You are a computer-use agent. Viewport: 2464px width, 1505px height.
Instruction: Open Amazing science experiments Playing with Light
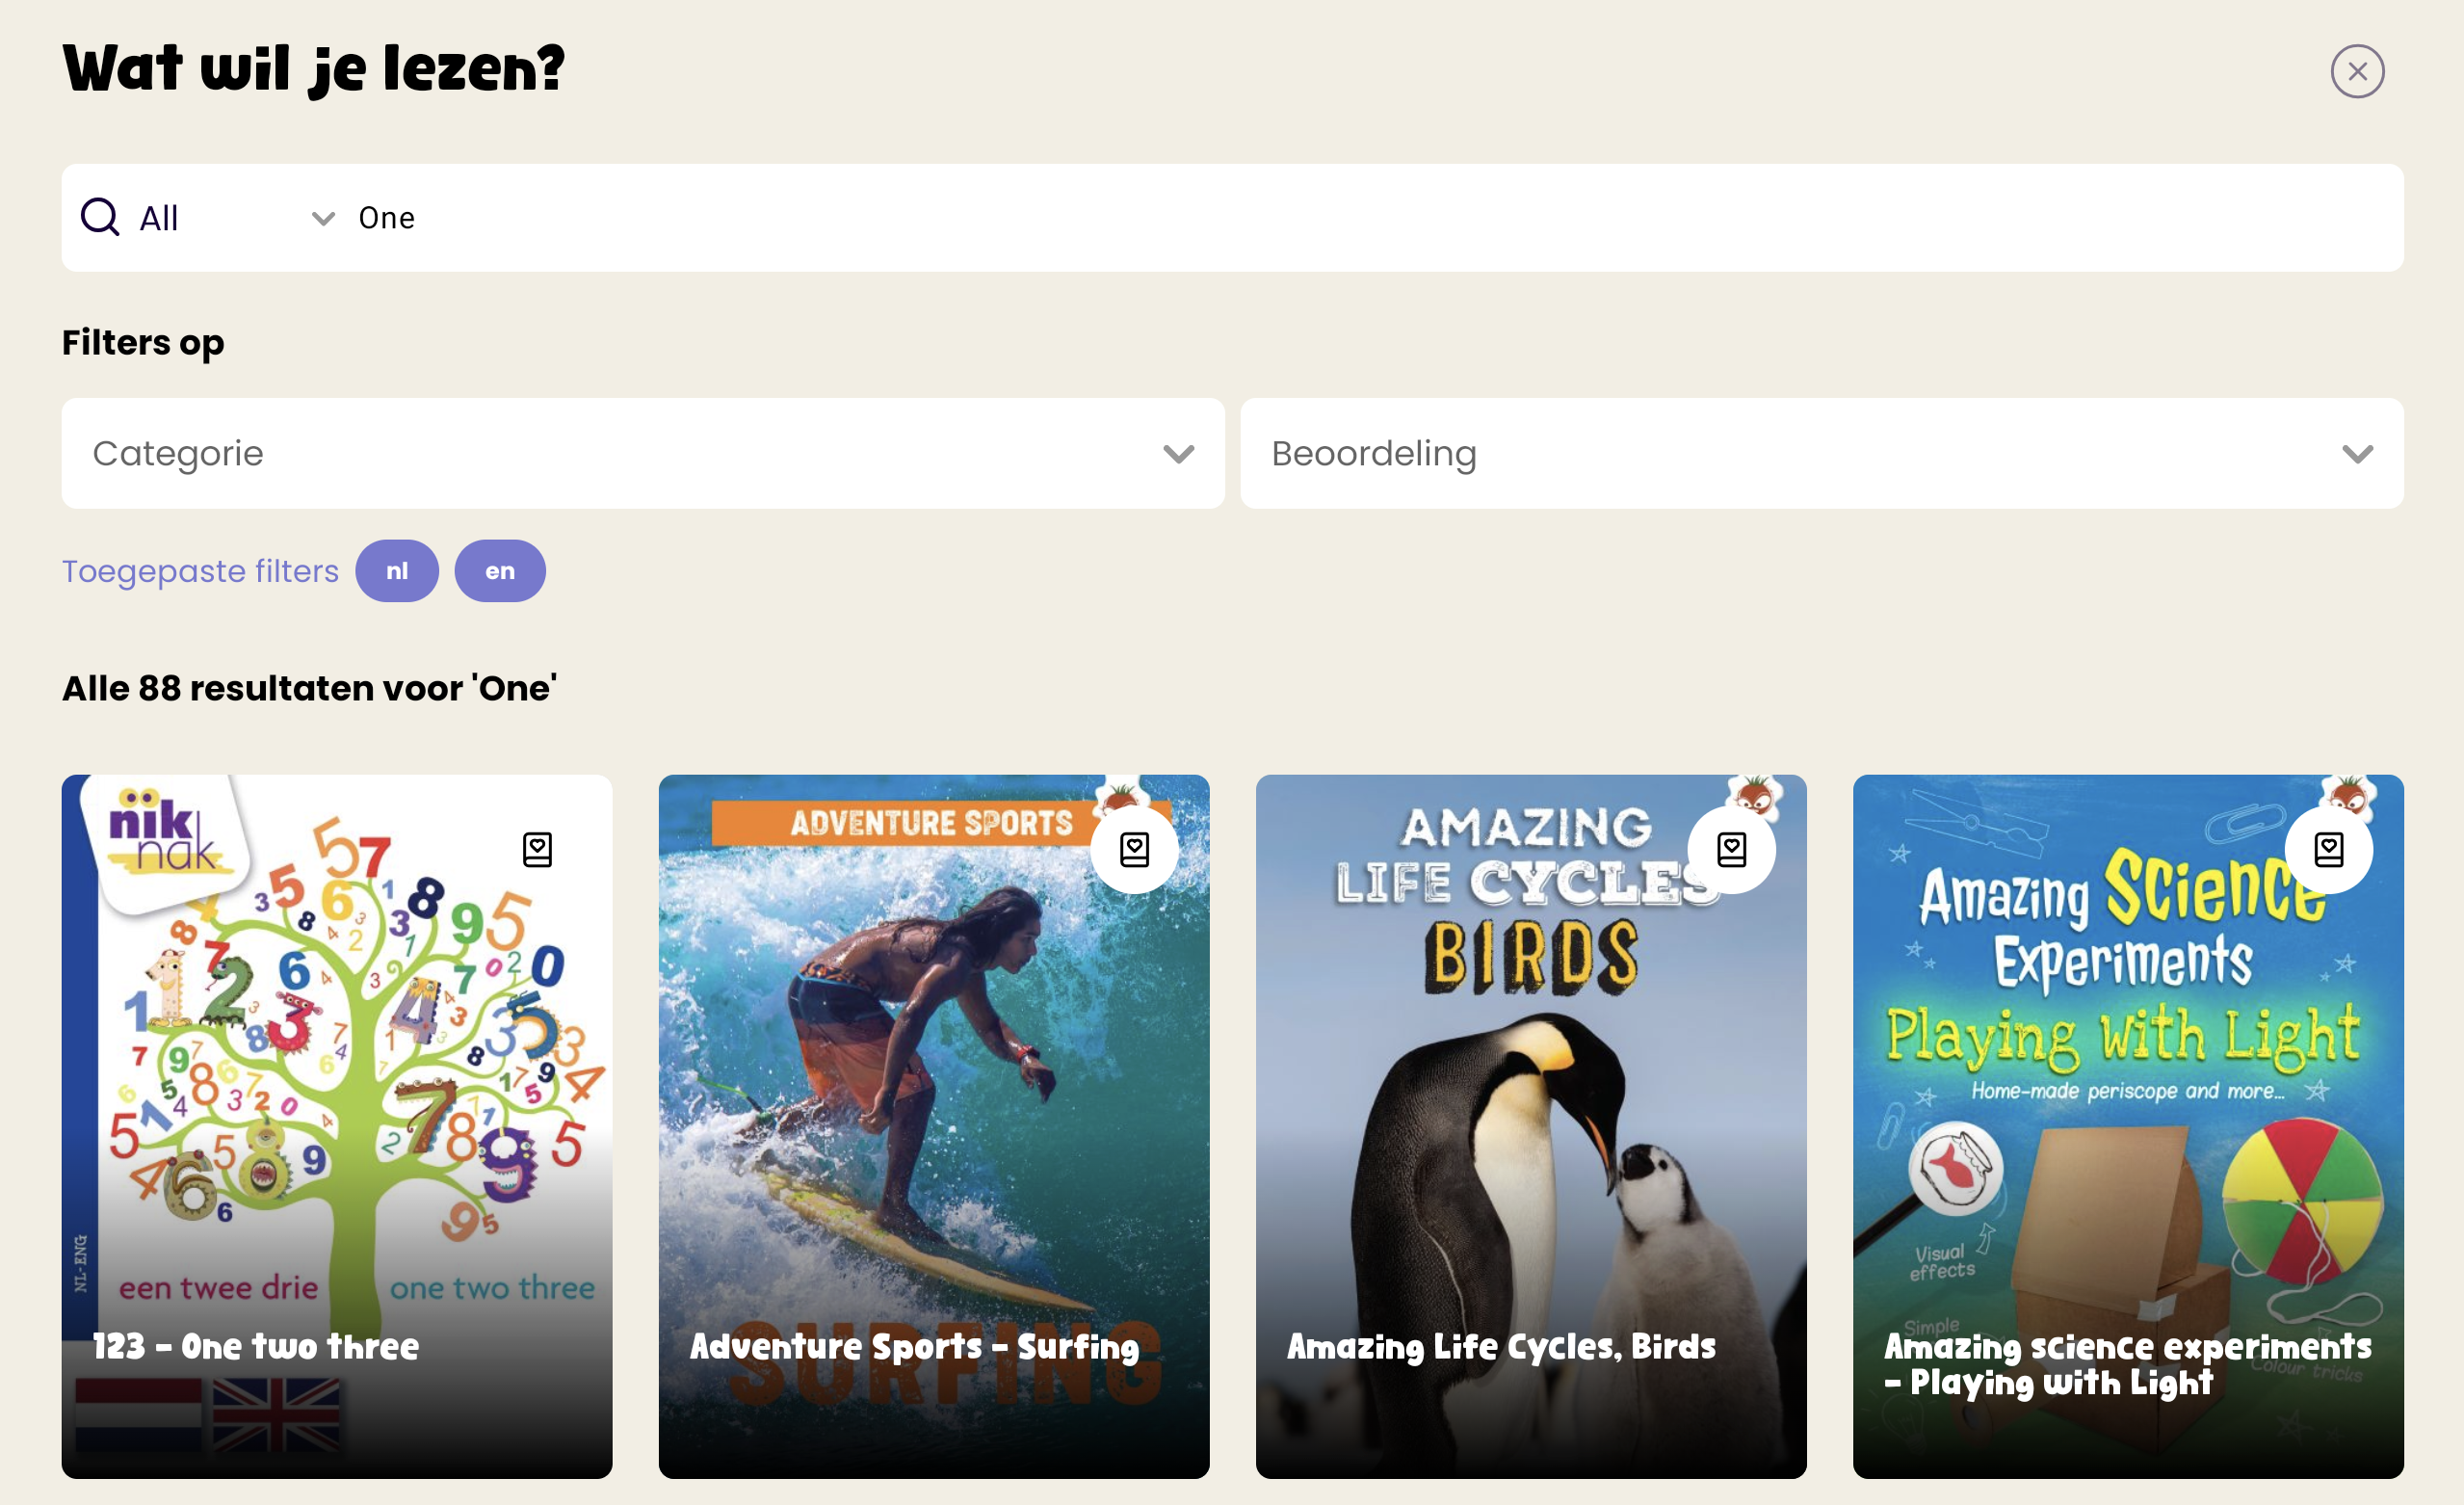2128,1126
